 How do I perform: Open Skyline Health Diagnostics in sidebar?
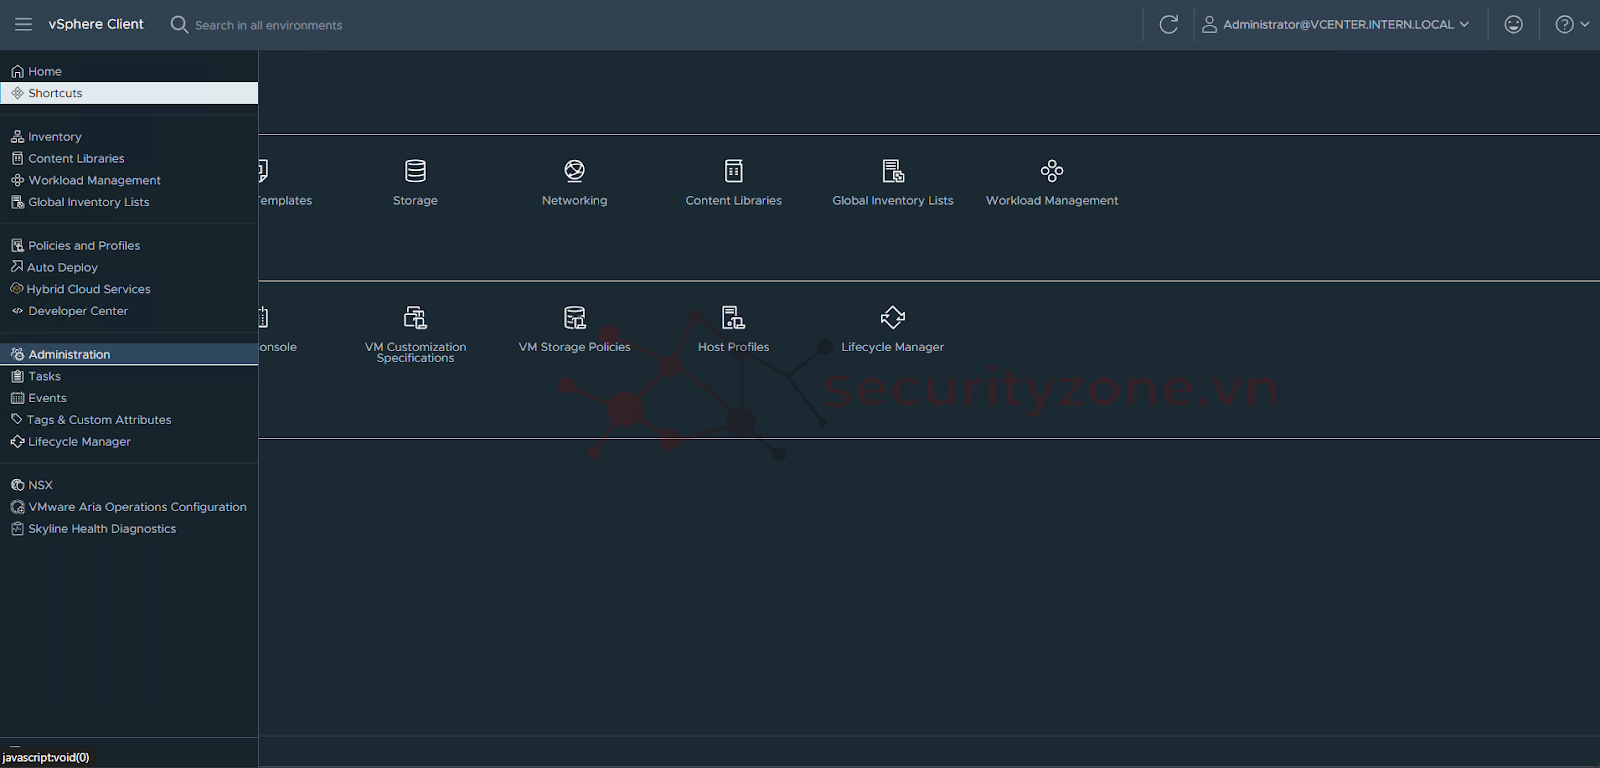pos(102,529)
